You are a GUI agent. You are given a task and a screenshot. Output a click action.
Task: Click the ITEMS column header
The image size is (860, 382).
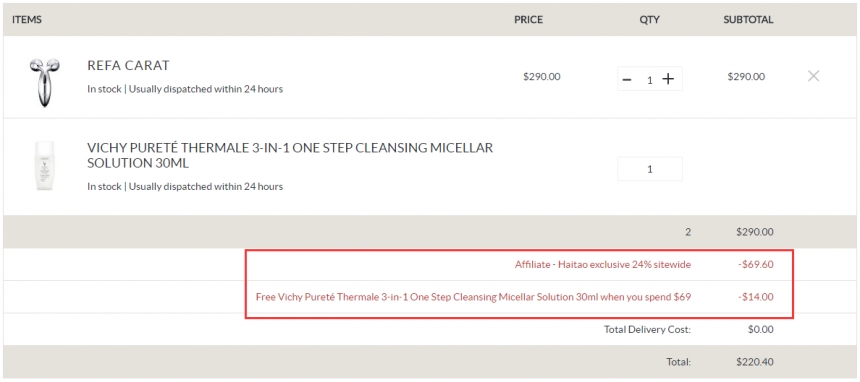coord(27,20)
